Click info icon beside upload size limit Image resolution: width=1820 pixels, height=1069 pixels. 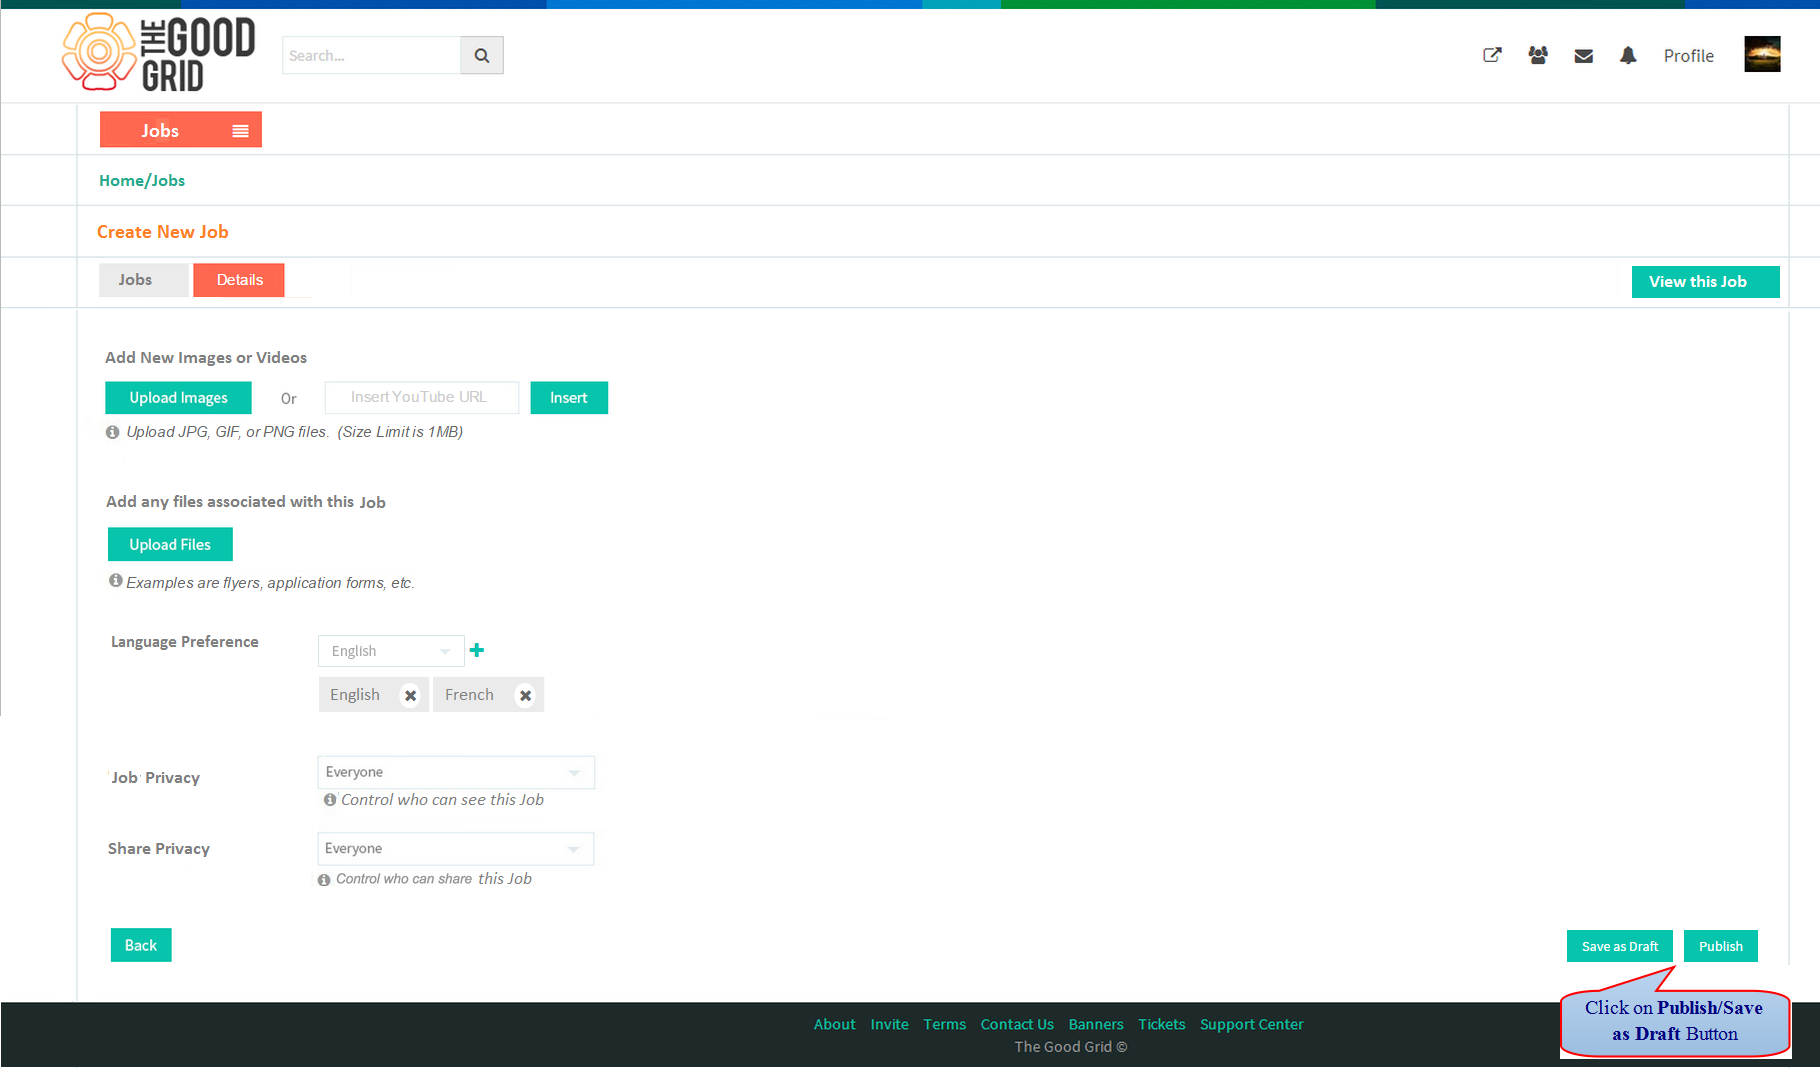(113, 432)
